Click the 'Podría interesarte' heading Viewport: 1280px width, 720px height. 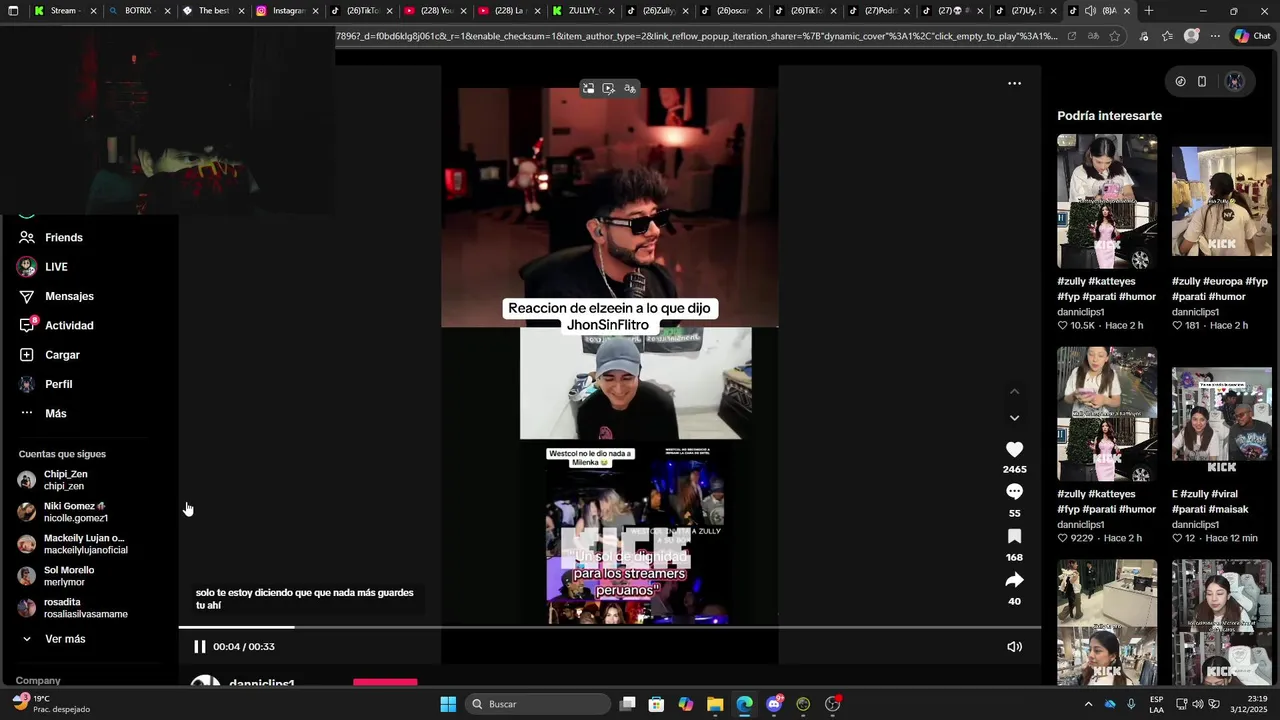(x=1109, y=116)
